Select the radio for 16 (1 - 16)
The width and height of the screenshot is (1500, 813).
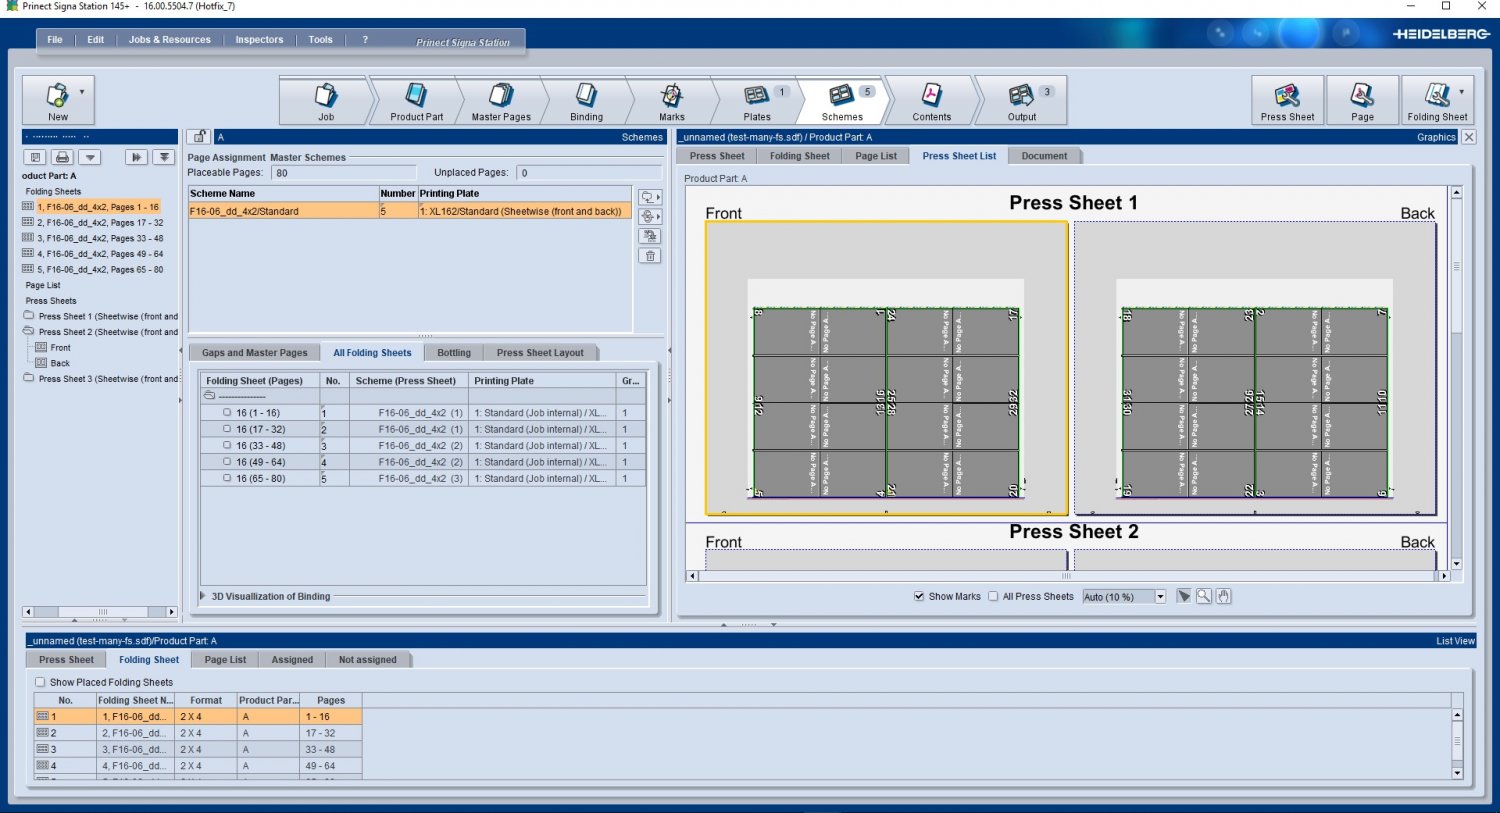(227, 412)
